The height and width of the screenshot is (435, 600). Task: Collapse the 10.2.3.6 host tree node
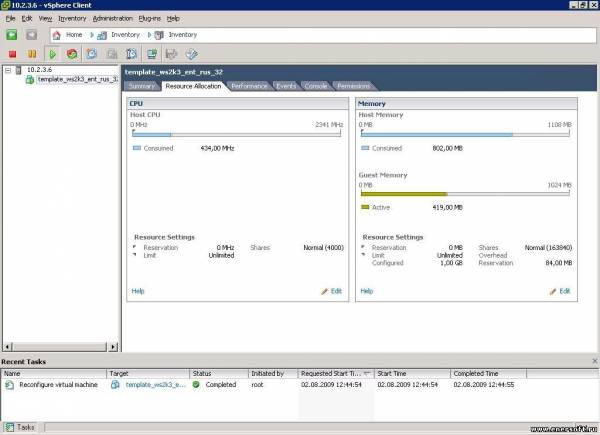pyautogui.click(x=8, y=70)
